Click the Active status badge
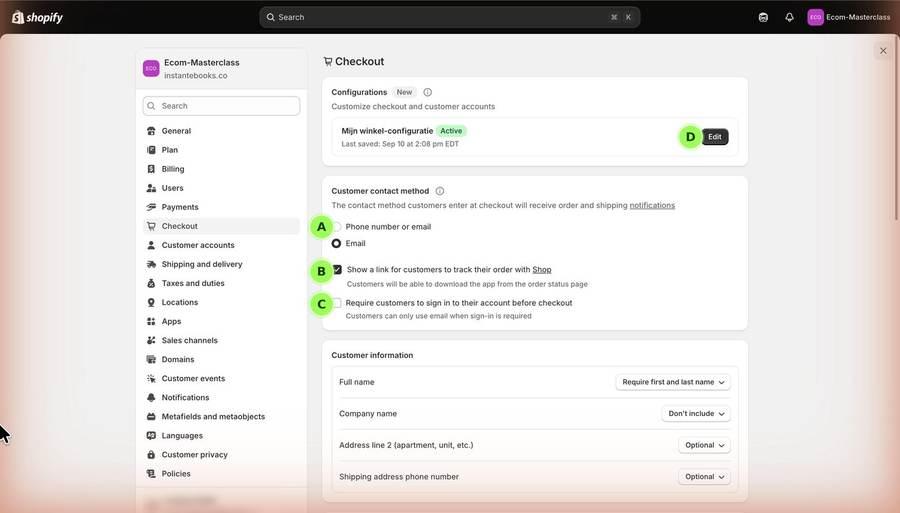The width and height of the screenshot is (900, 513). coord(451,131)
